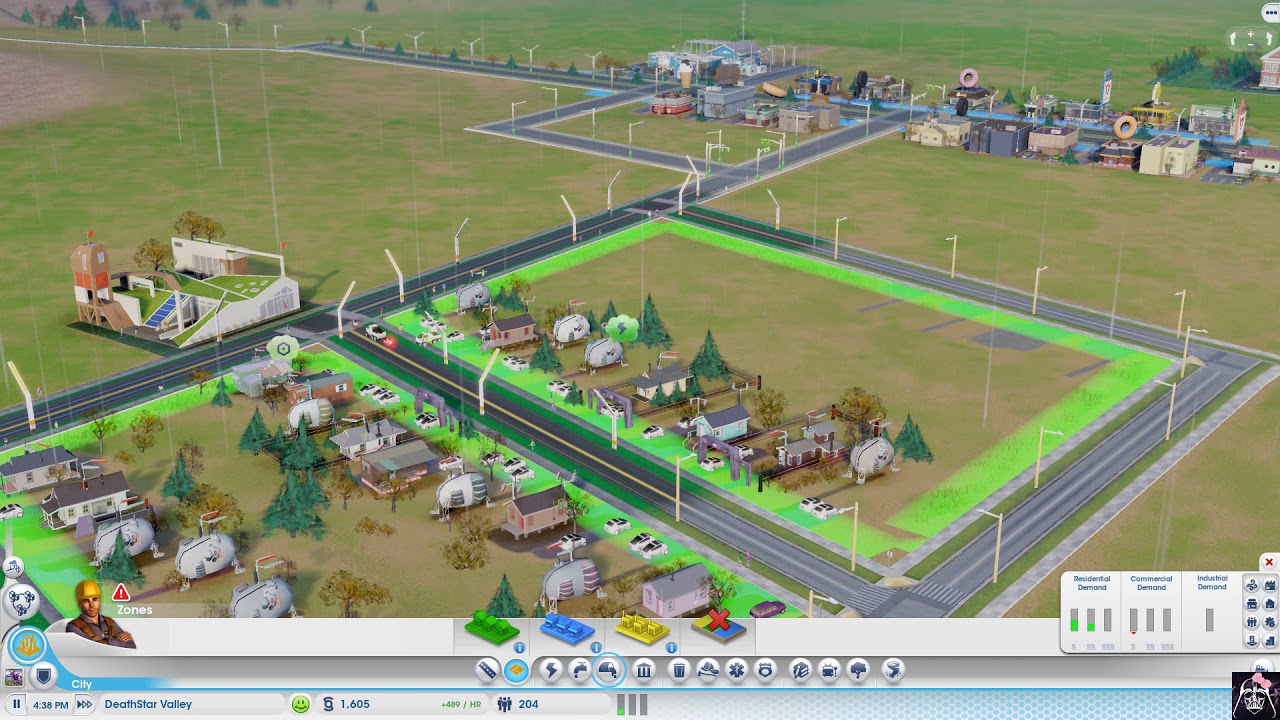Open the Sewage menu

[x=609, y=670]
